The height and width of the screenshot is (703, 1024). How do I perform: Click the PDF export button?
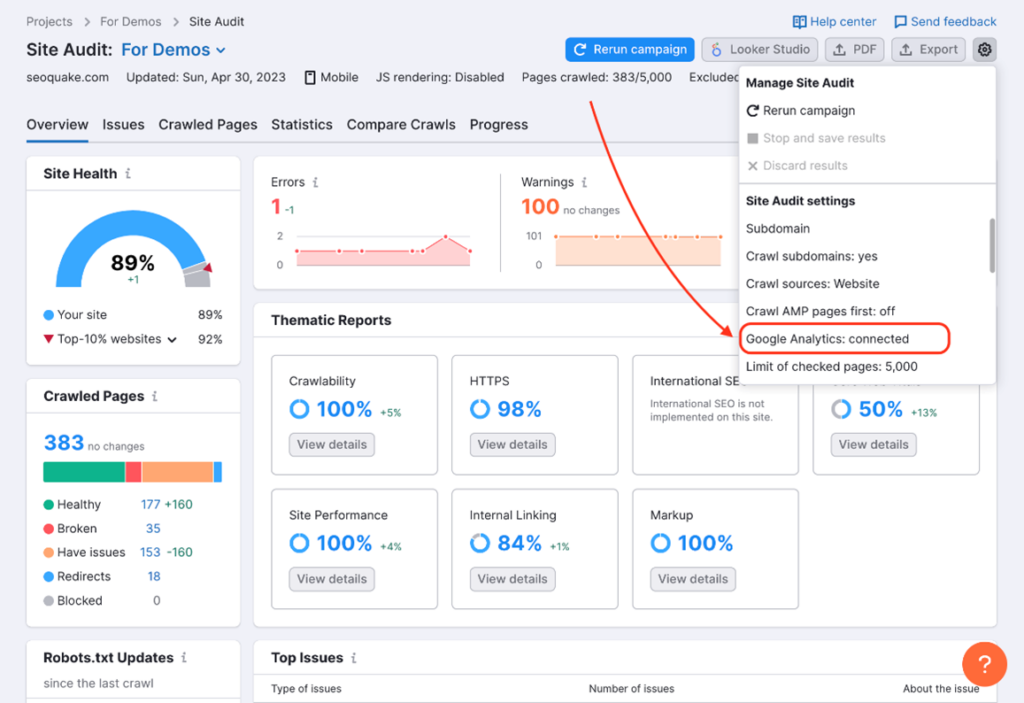855,50
